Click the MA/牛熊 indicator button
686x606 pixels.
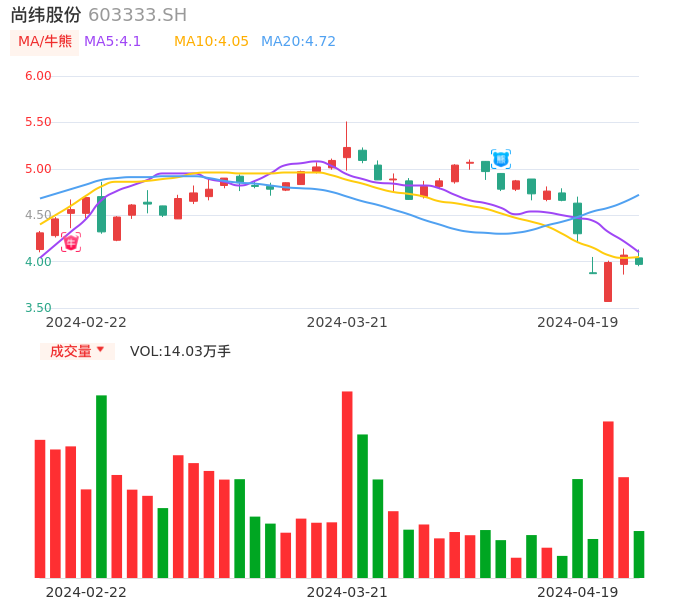45,42
